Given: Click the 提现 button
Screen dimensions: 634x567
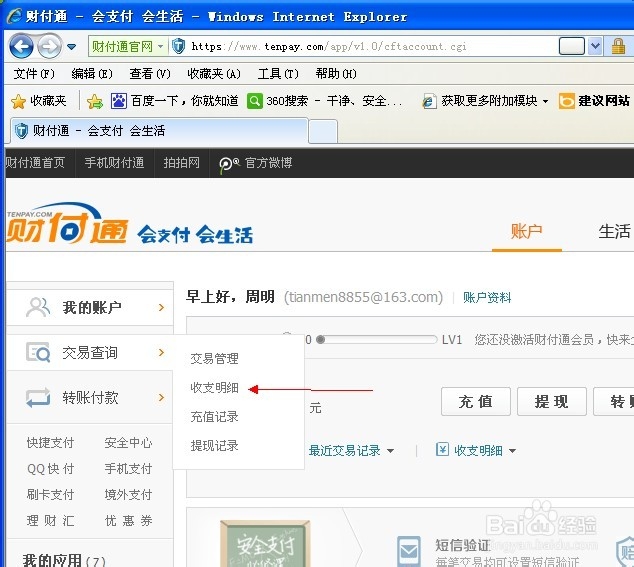Looking at the screenshot, I should (552, 402).
